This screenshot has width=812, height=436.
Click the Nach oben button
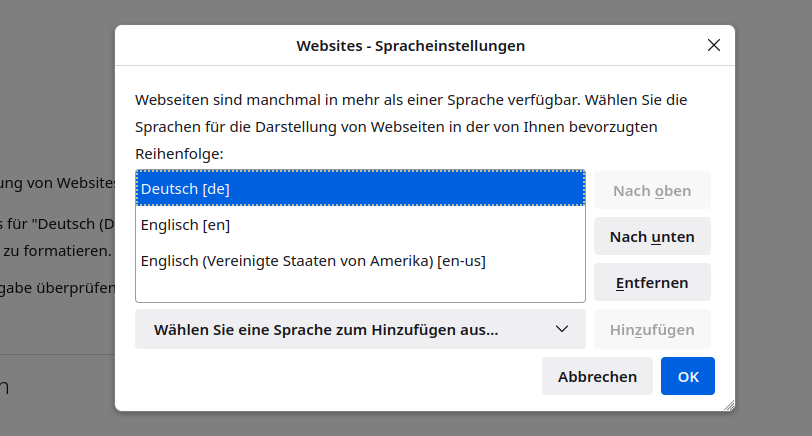click(652, 191)
